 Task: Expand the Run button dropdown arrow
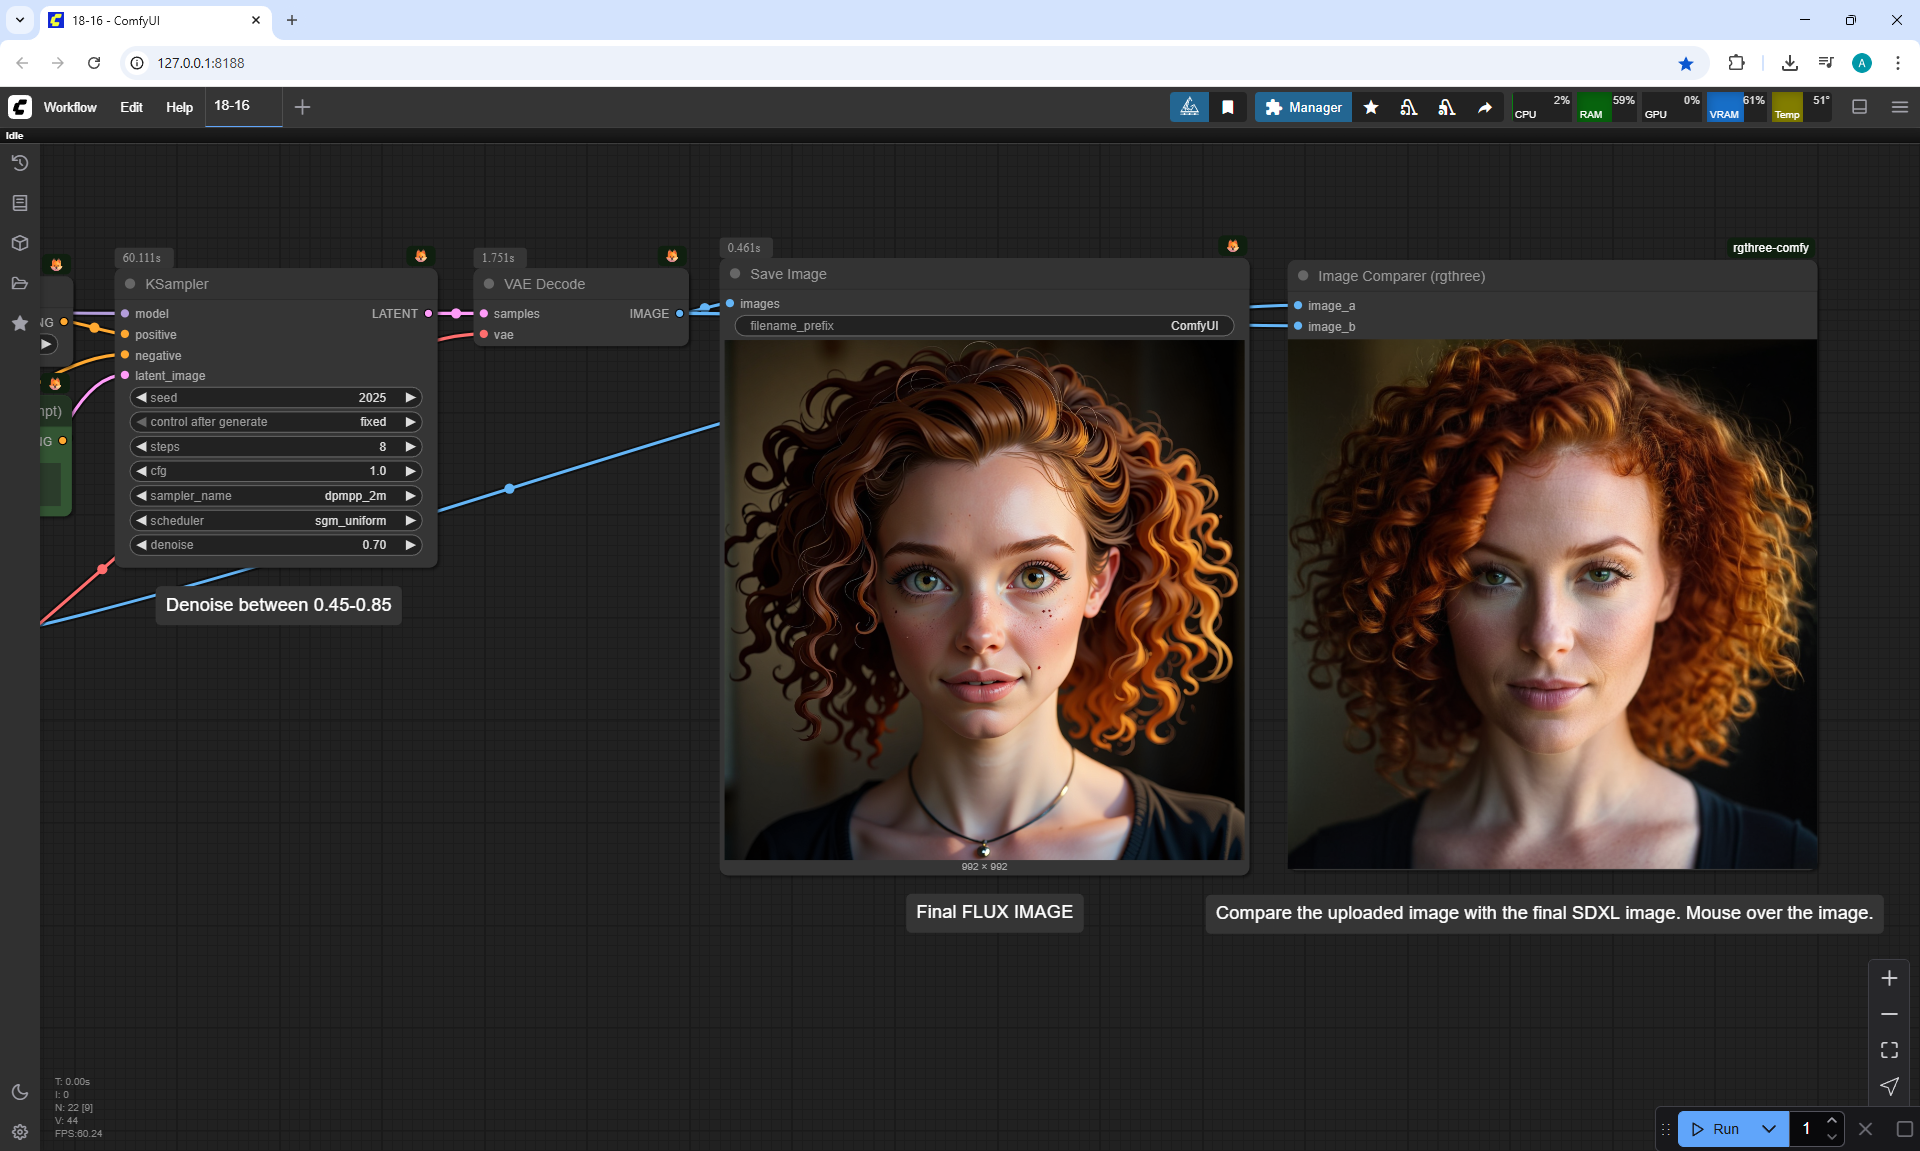[x=1768, y=1129]
